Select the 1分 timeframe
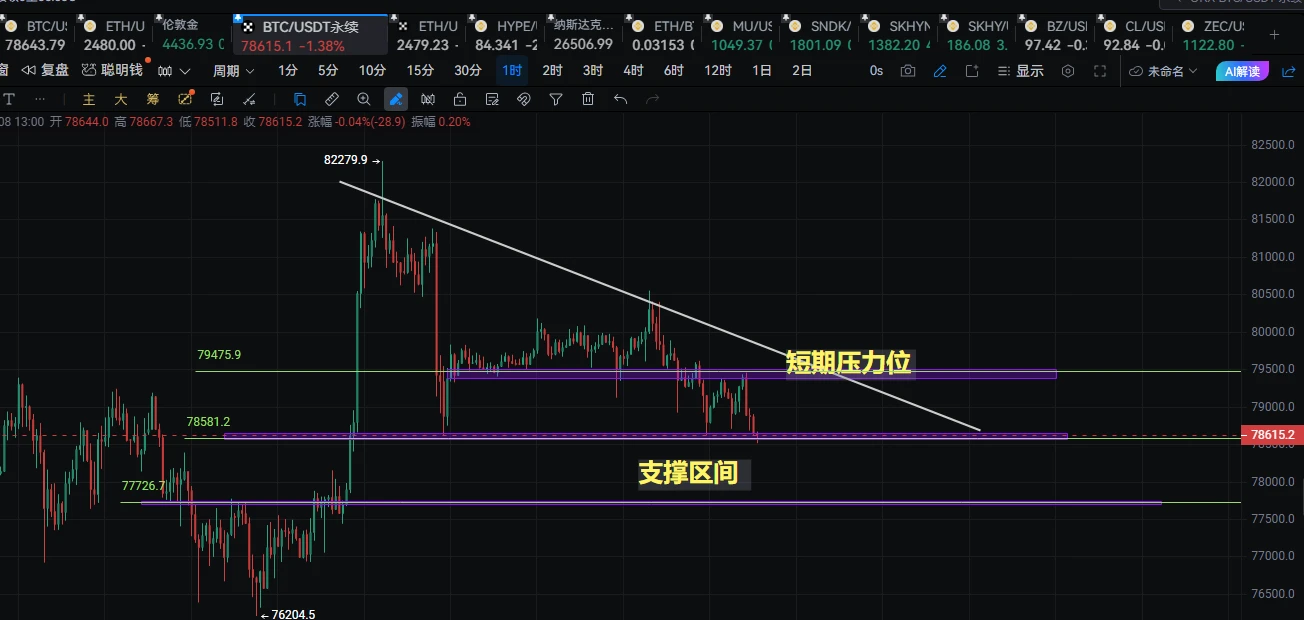The width and height of the screenshot is (1304, 620). [288, 71]
